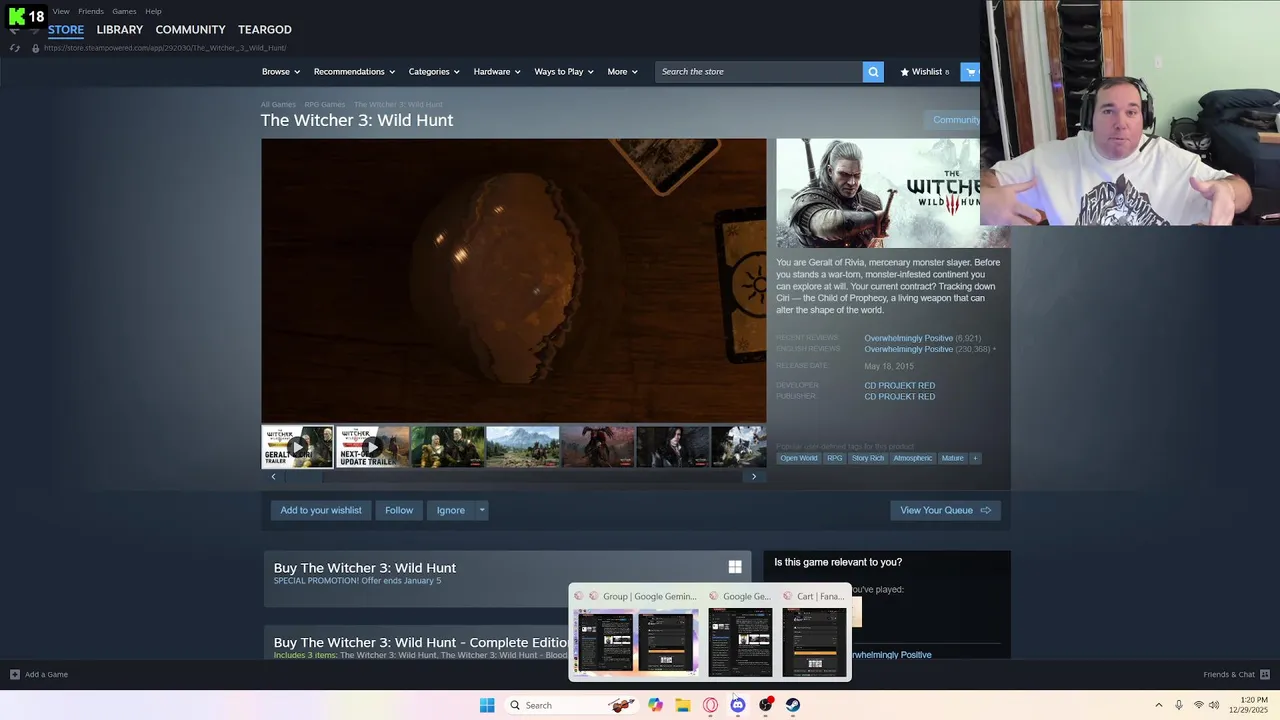Click View Your Queue button
The image size is (1280, 720).
click(x=945, y=510)
